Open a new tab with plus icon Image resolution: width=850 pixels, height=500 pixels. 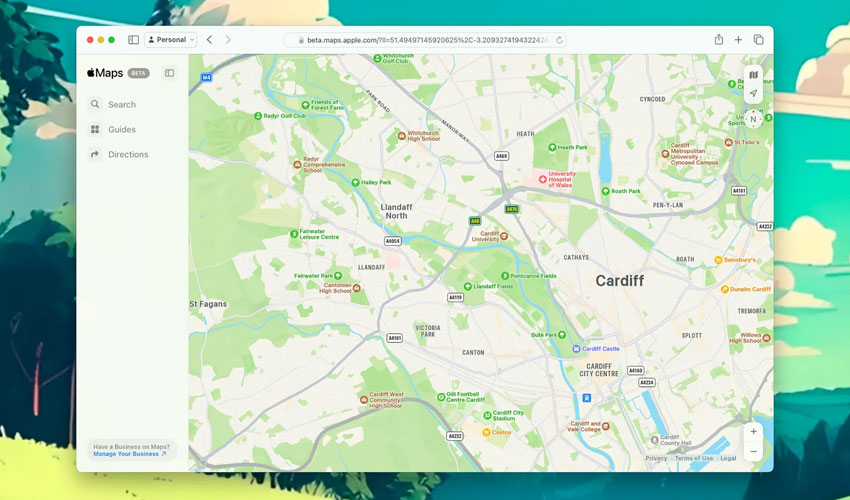tap(738, 40)
